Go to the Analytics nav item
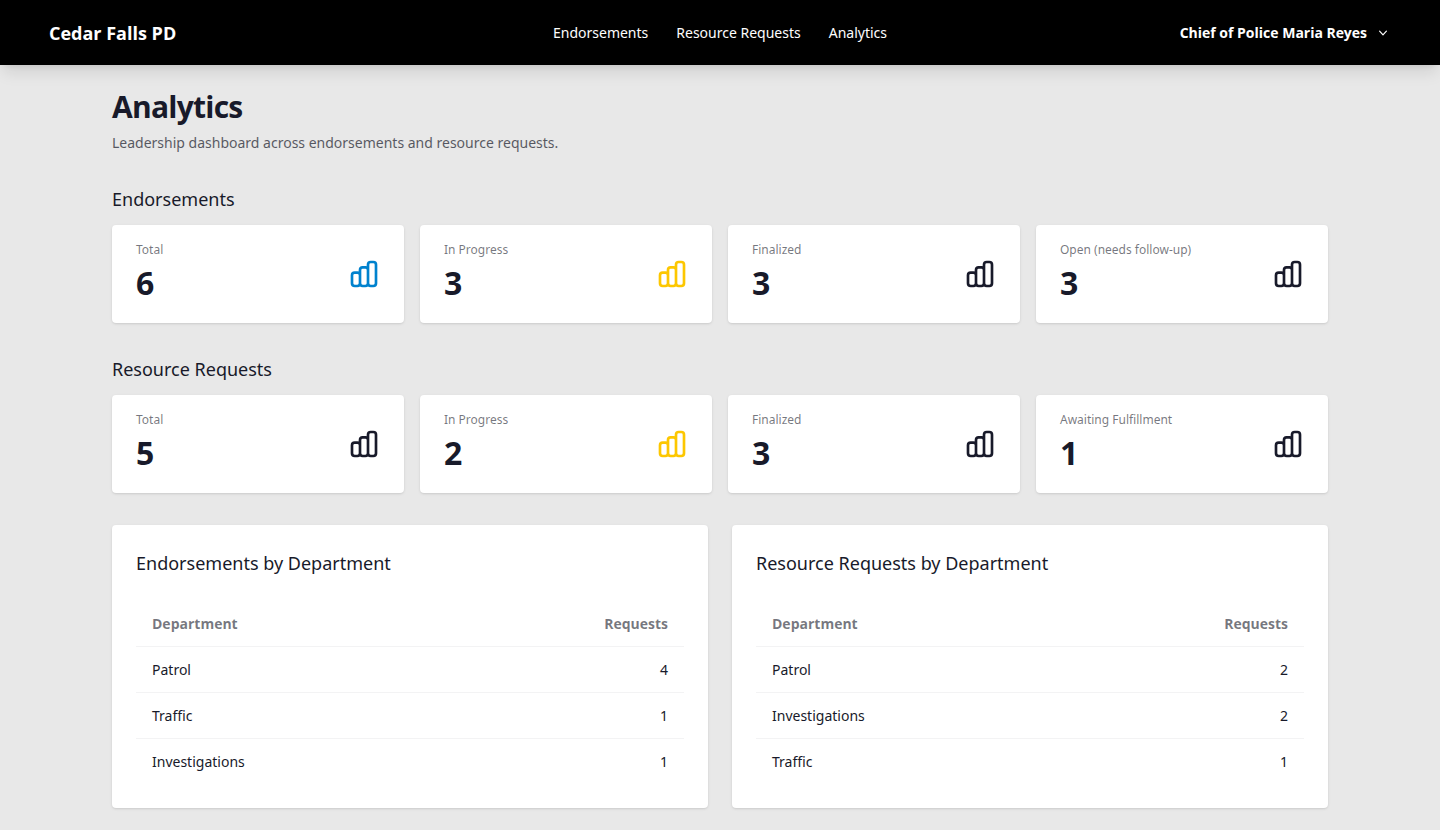 click(x=857, y=33)
